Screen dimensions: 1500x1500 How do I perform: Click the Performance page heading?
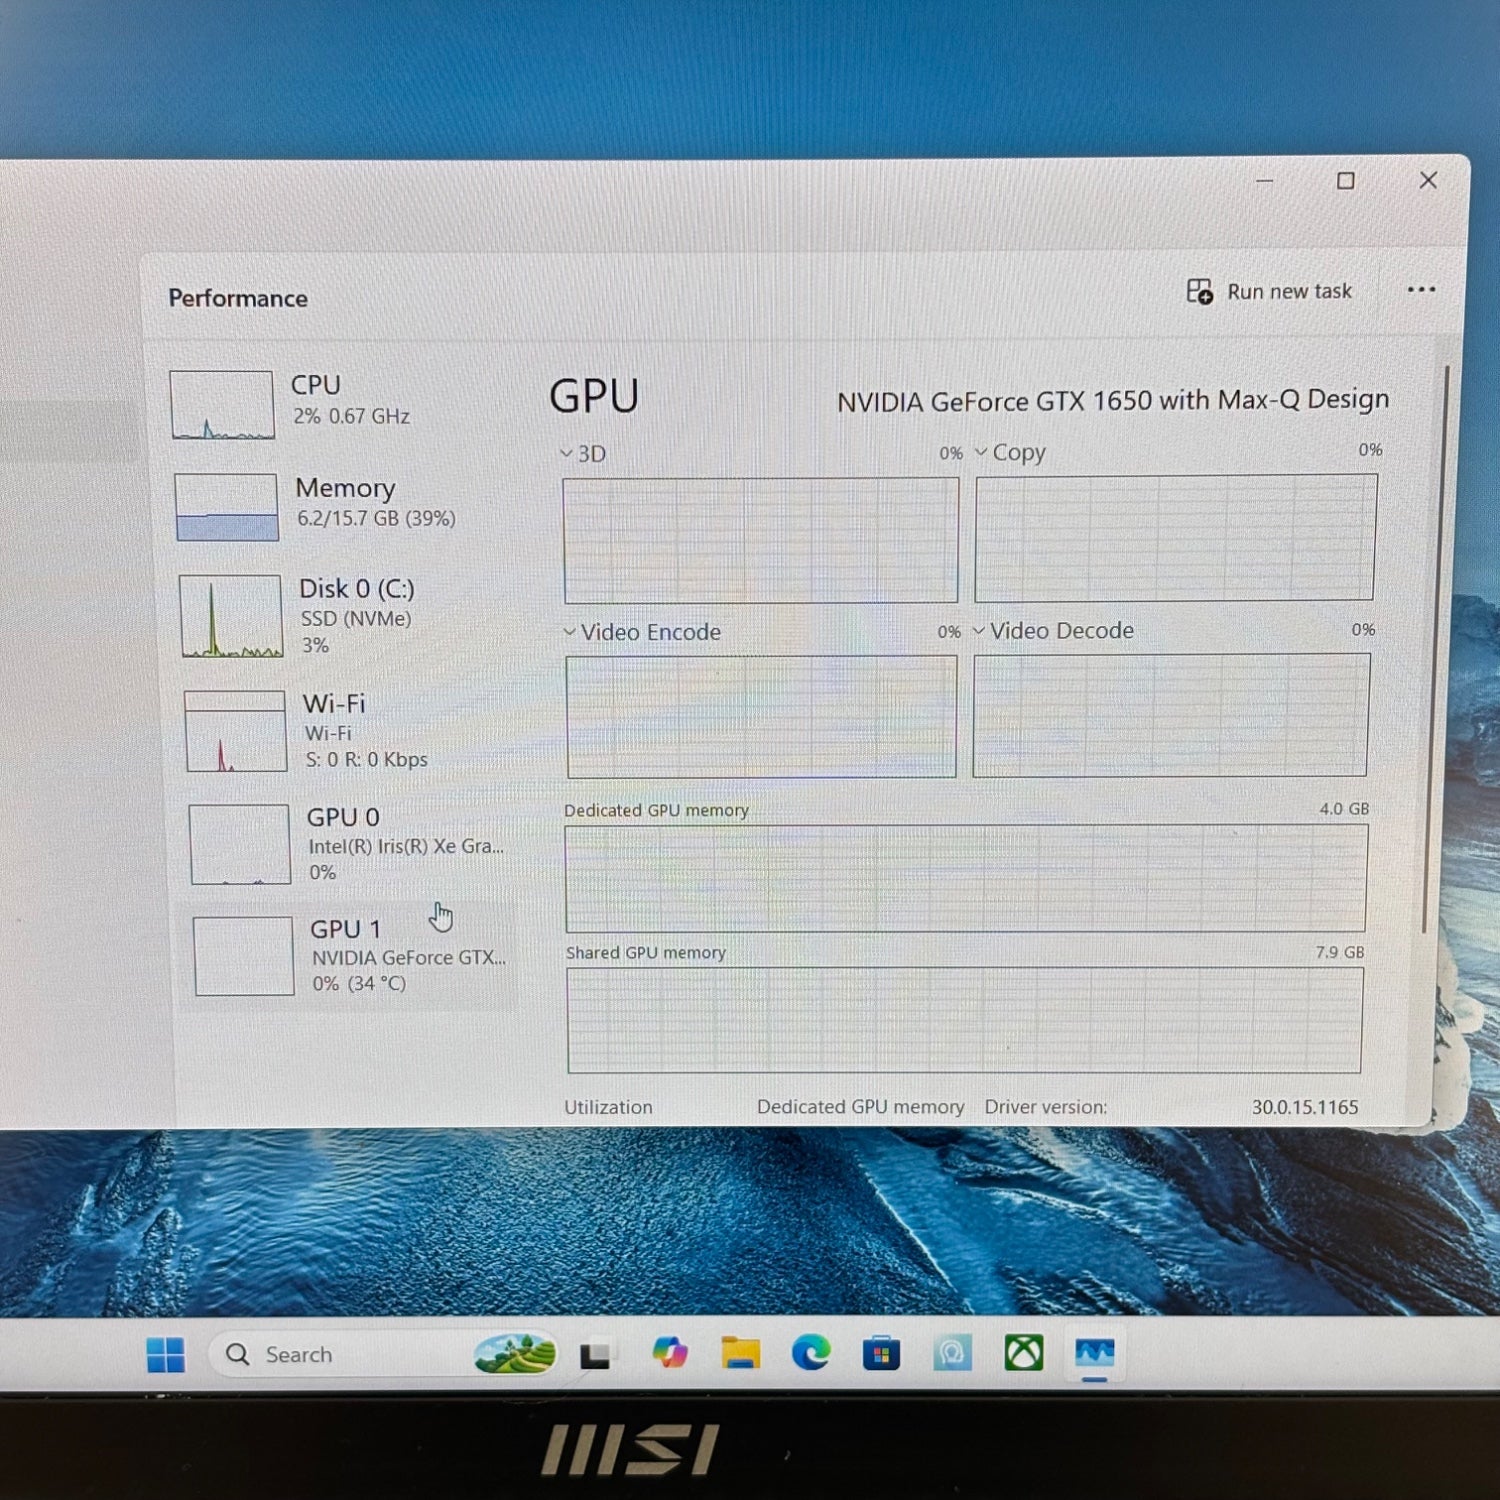coord(238,298)
